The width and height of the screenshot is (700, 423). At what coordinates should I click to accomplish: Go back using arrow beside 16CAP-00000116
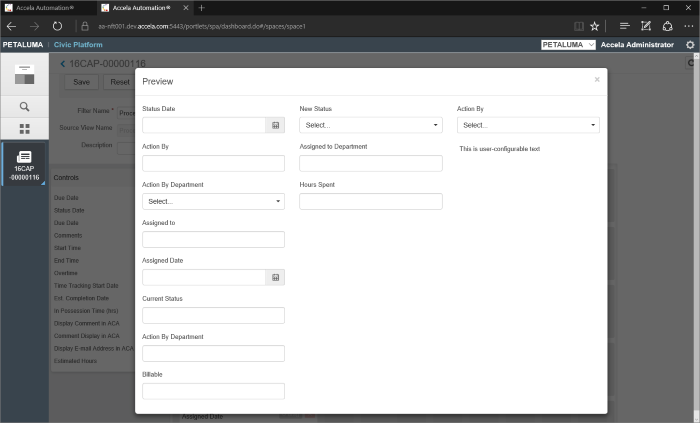click(x=62, y=63)
